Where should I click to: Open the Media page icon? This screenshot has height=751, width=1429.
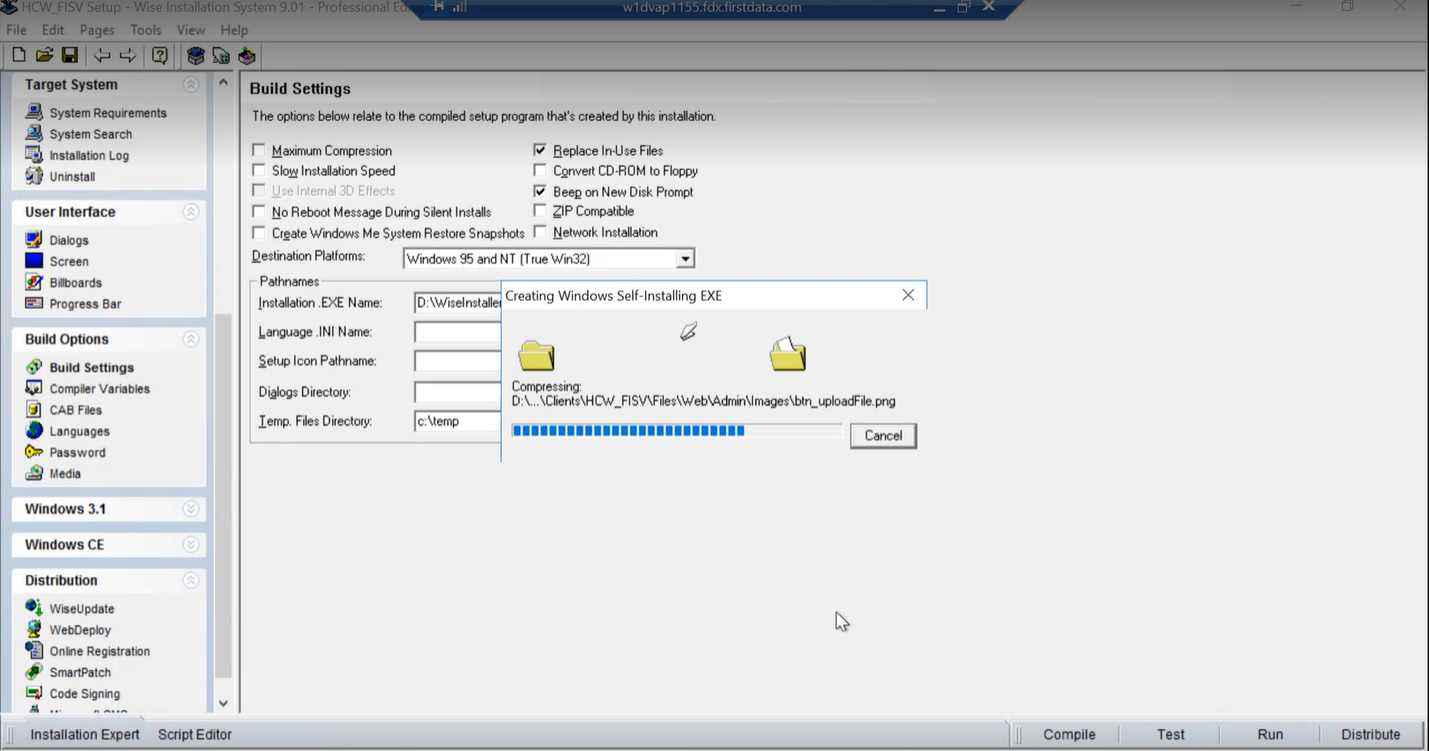click(x=34, y=473)
